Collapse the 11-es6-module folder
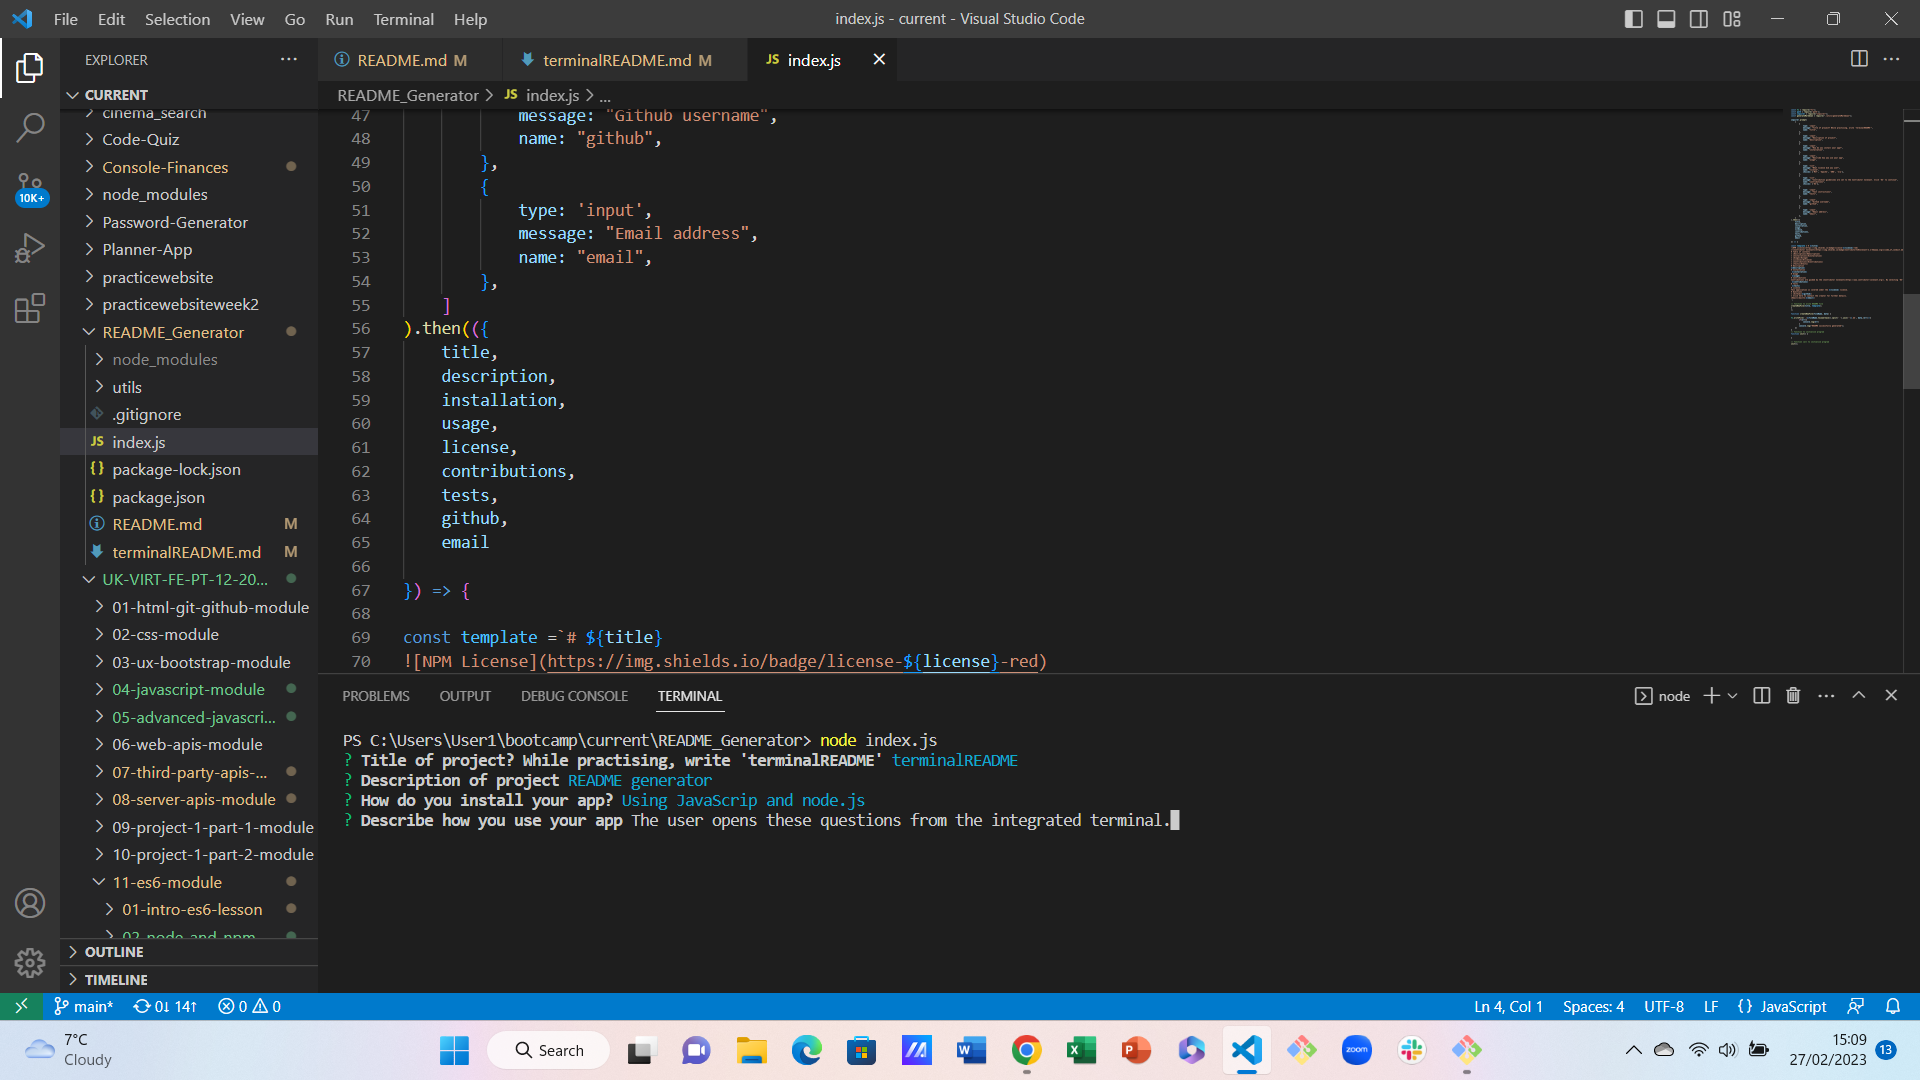Viewport: 1920px width, 1080px height. point(189,882)
